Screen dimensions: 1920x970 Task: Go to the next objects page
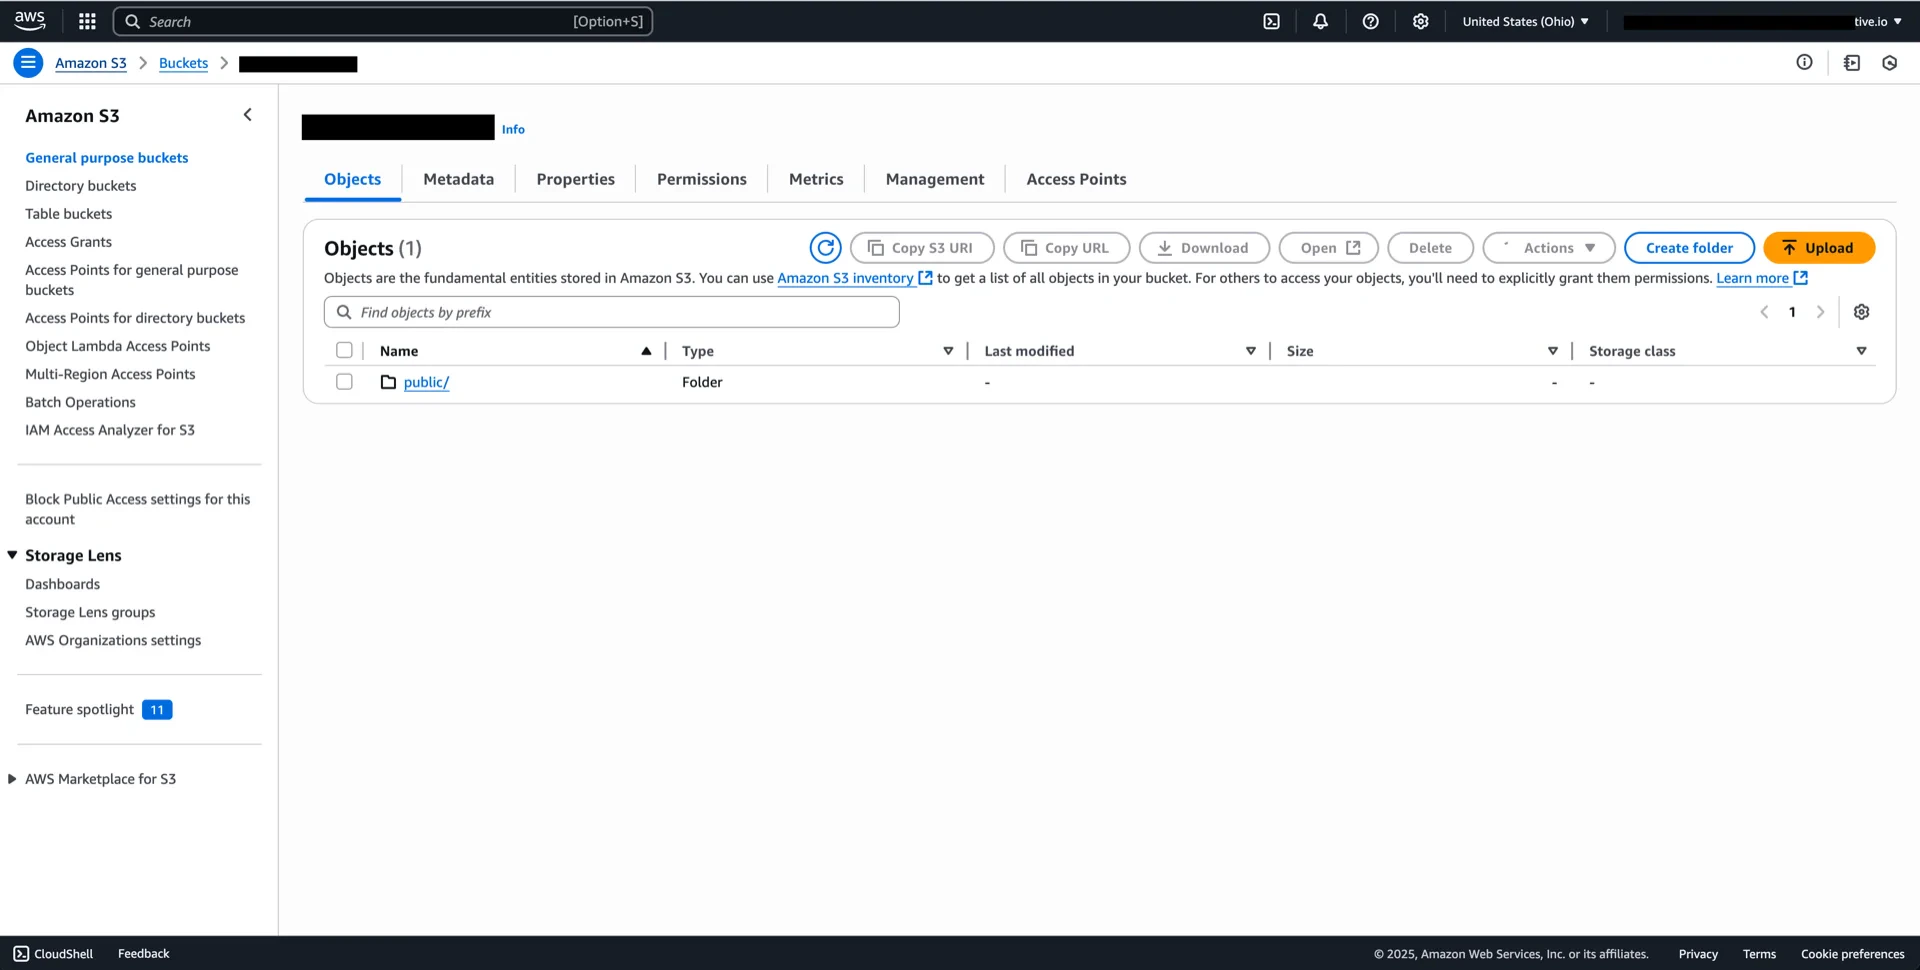[x=1820, y=312]
